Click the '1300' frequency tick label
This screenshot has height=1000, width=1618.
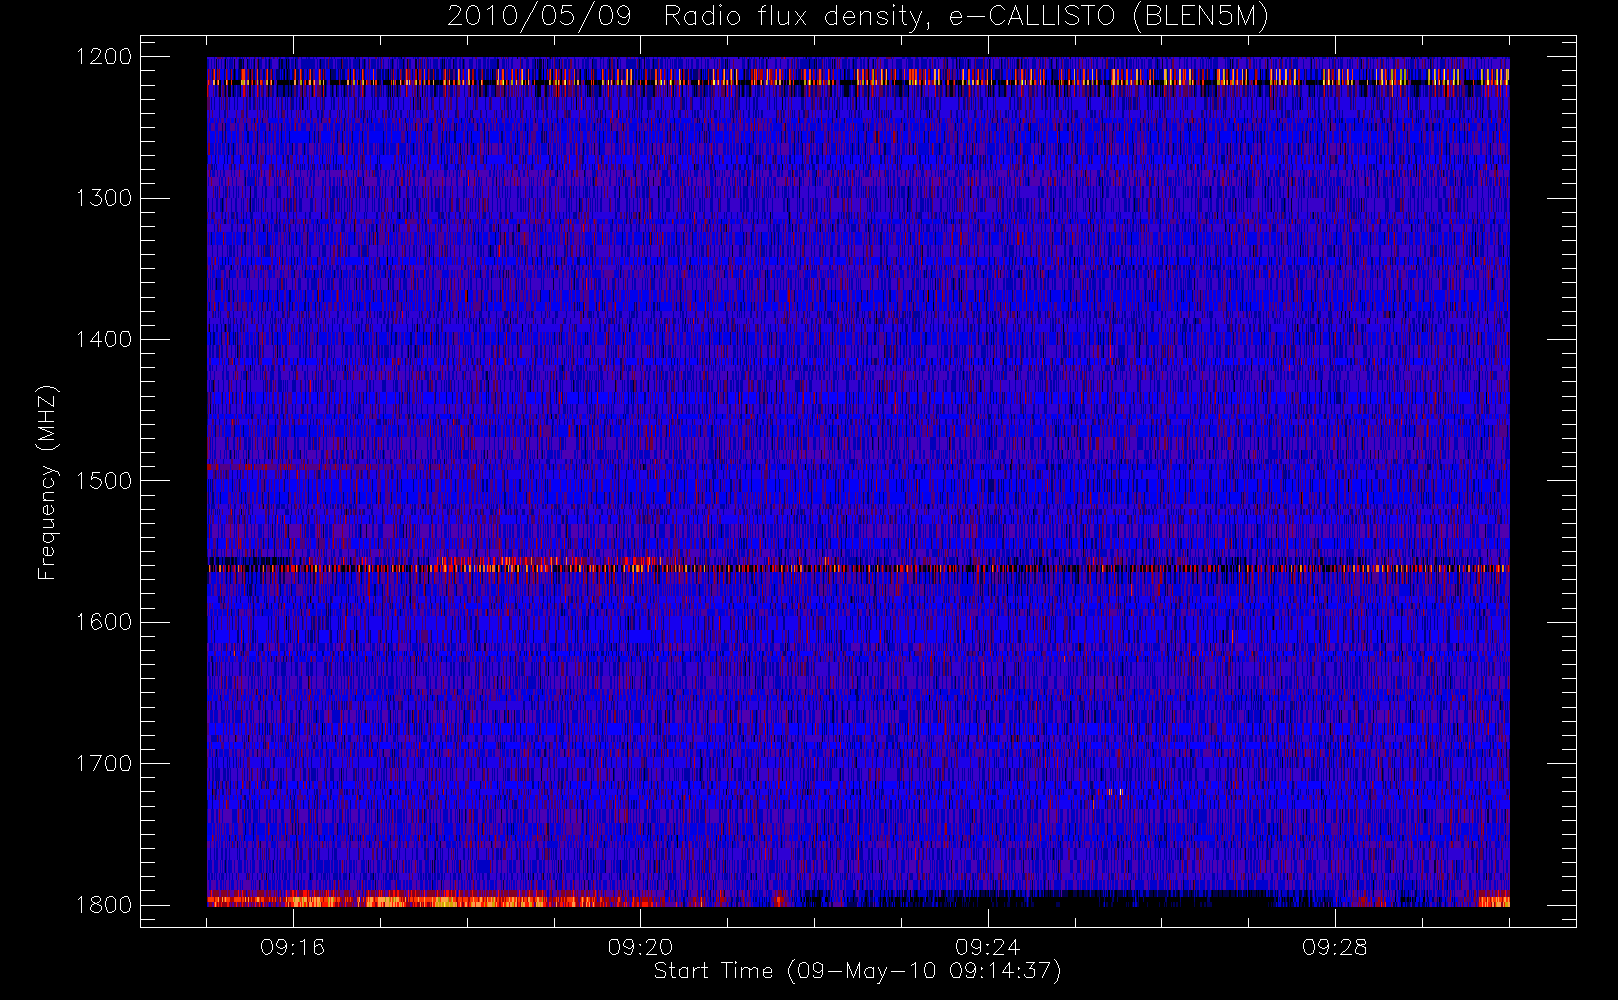point(104,198)
